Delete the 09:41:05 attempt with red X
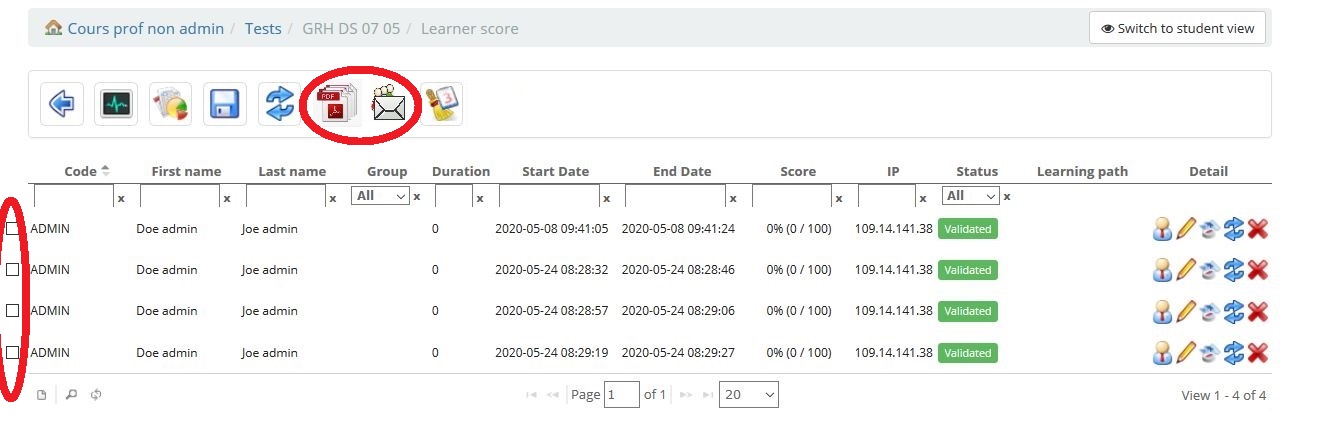This screenshot has width=1342, height=435. pos(1258,229)
